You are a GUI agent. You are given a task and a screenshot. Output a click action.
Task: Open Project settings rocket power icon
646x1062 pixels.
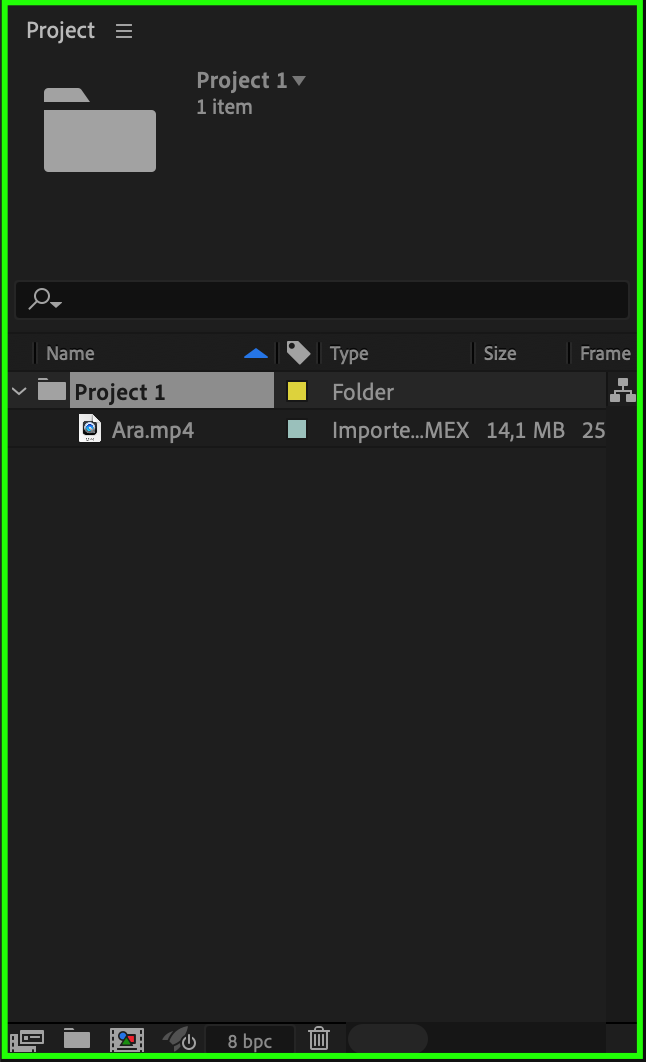pos(179,1039)
